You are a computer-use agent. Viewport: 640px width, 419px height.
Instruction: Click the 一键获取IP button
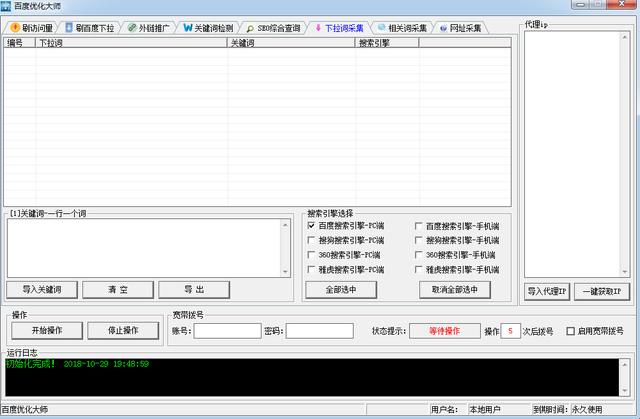click(x=602, y=291)
